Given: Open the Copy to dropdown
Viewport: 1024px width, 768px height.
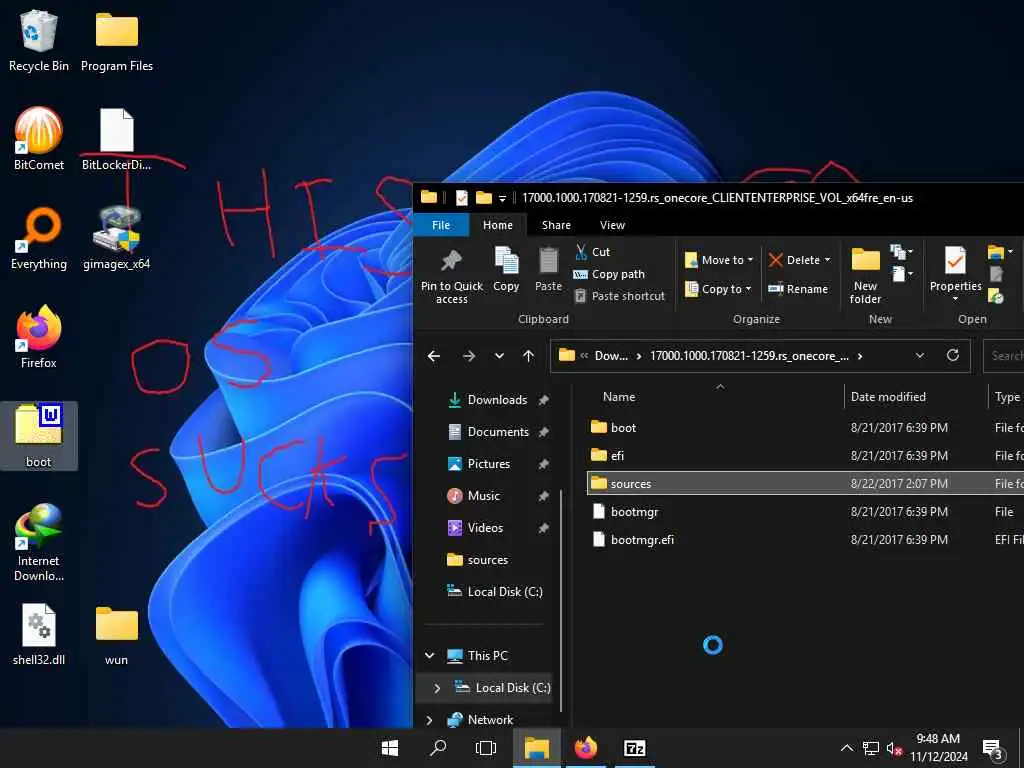Looking at the screenshot, I should [718, 289].
